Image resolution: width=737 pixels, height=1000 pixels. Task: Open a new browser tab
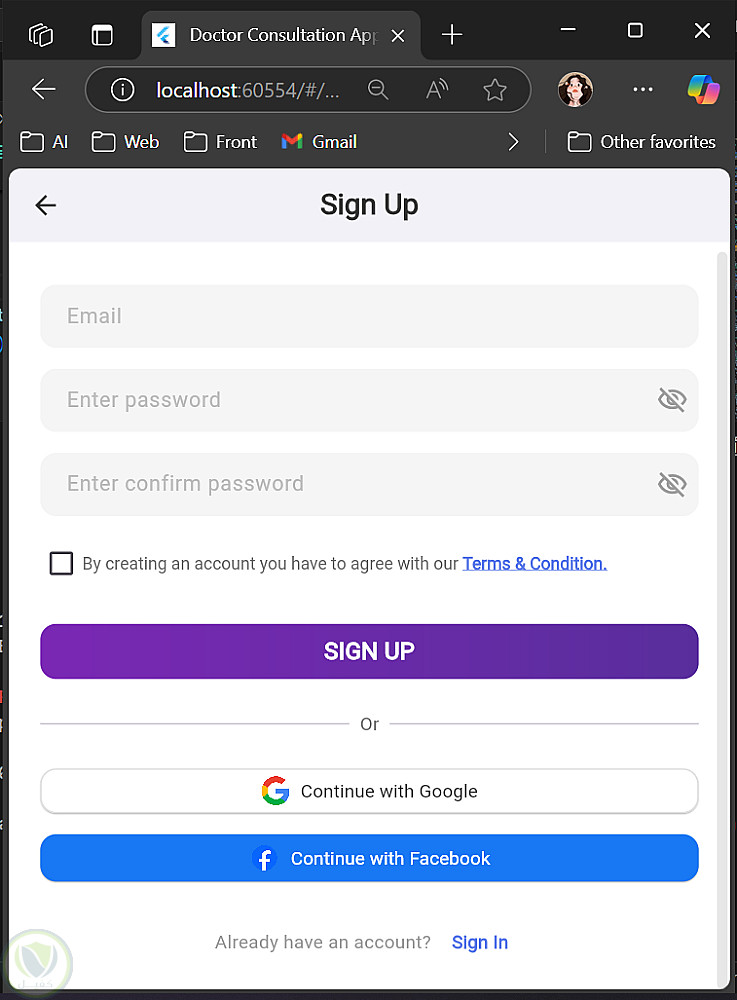(452, 35)
